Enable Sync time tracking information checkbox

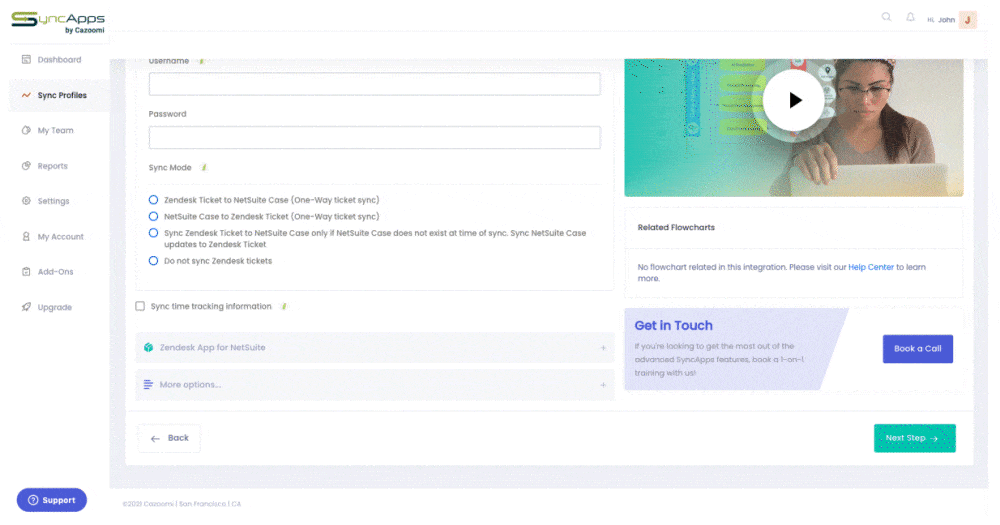[x=140, y=306]
